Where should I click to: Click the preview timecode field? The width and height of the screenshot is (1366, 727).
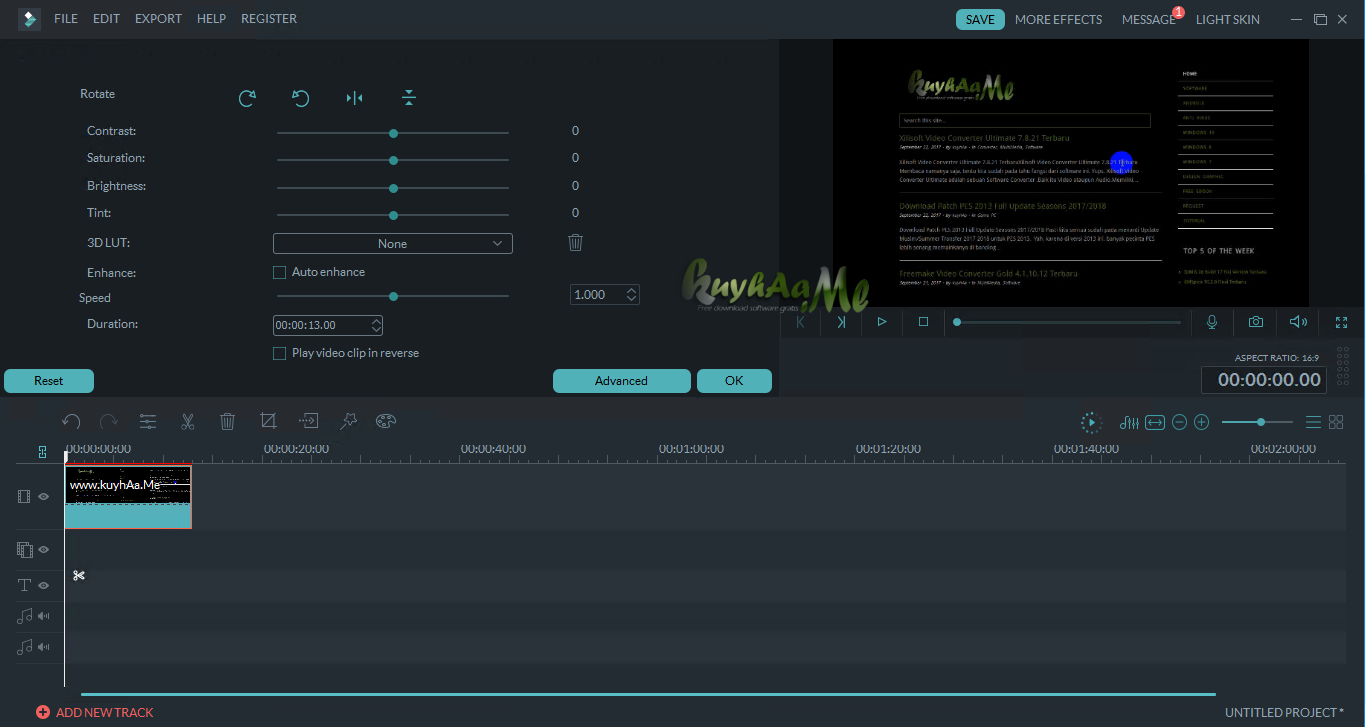click(x=1264, y=380)
